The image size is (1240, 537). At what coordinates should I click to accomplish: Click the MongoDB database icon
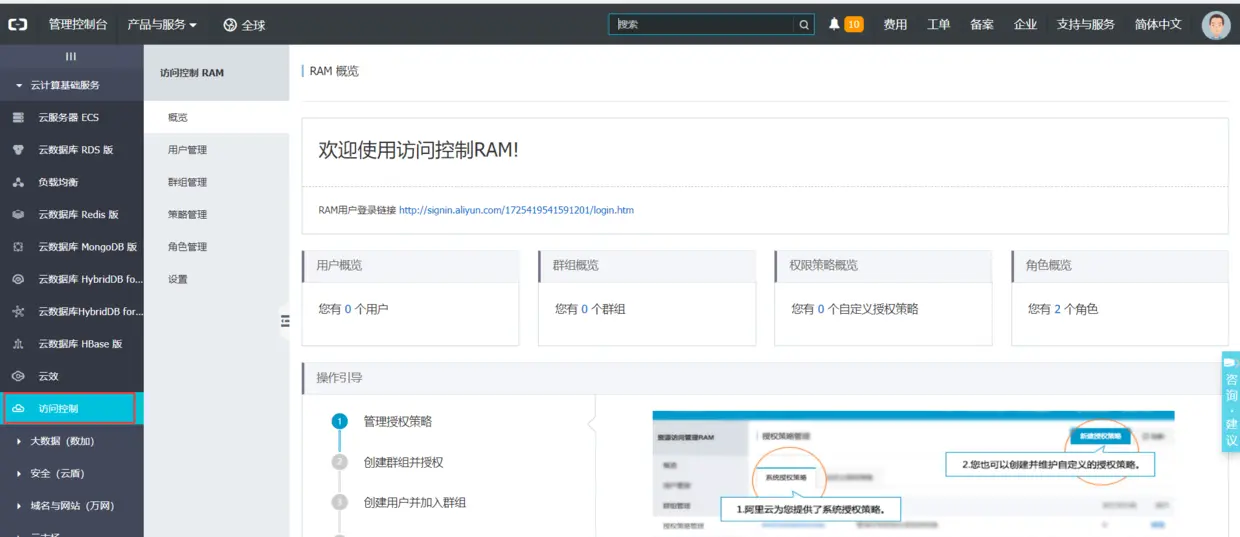pos(18,247)
